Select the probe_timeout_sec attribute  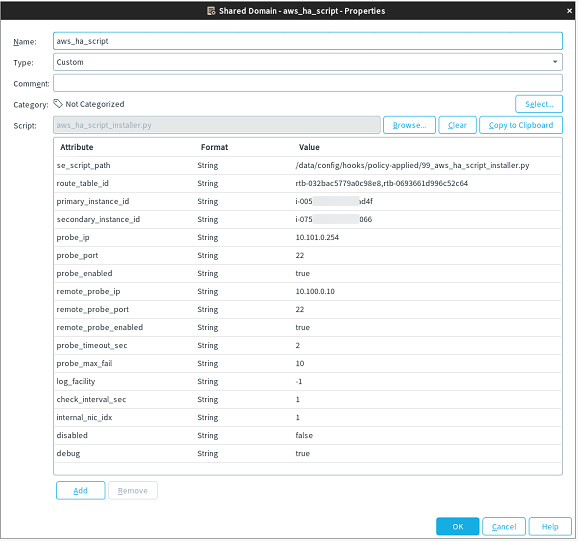pos(308,346)
